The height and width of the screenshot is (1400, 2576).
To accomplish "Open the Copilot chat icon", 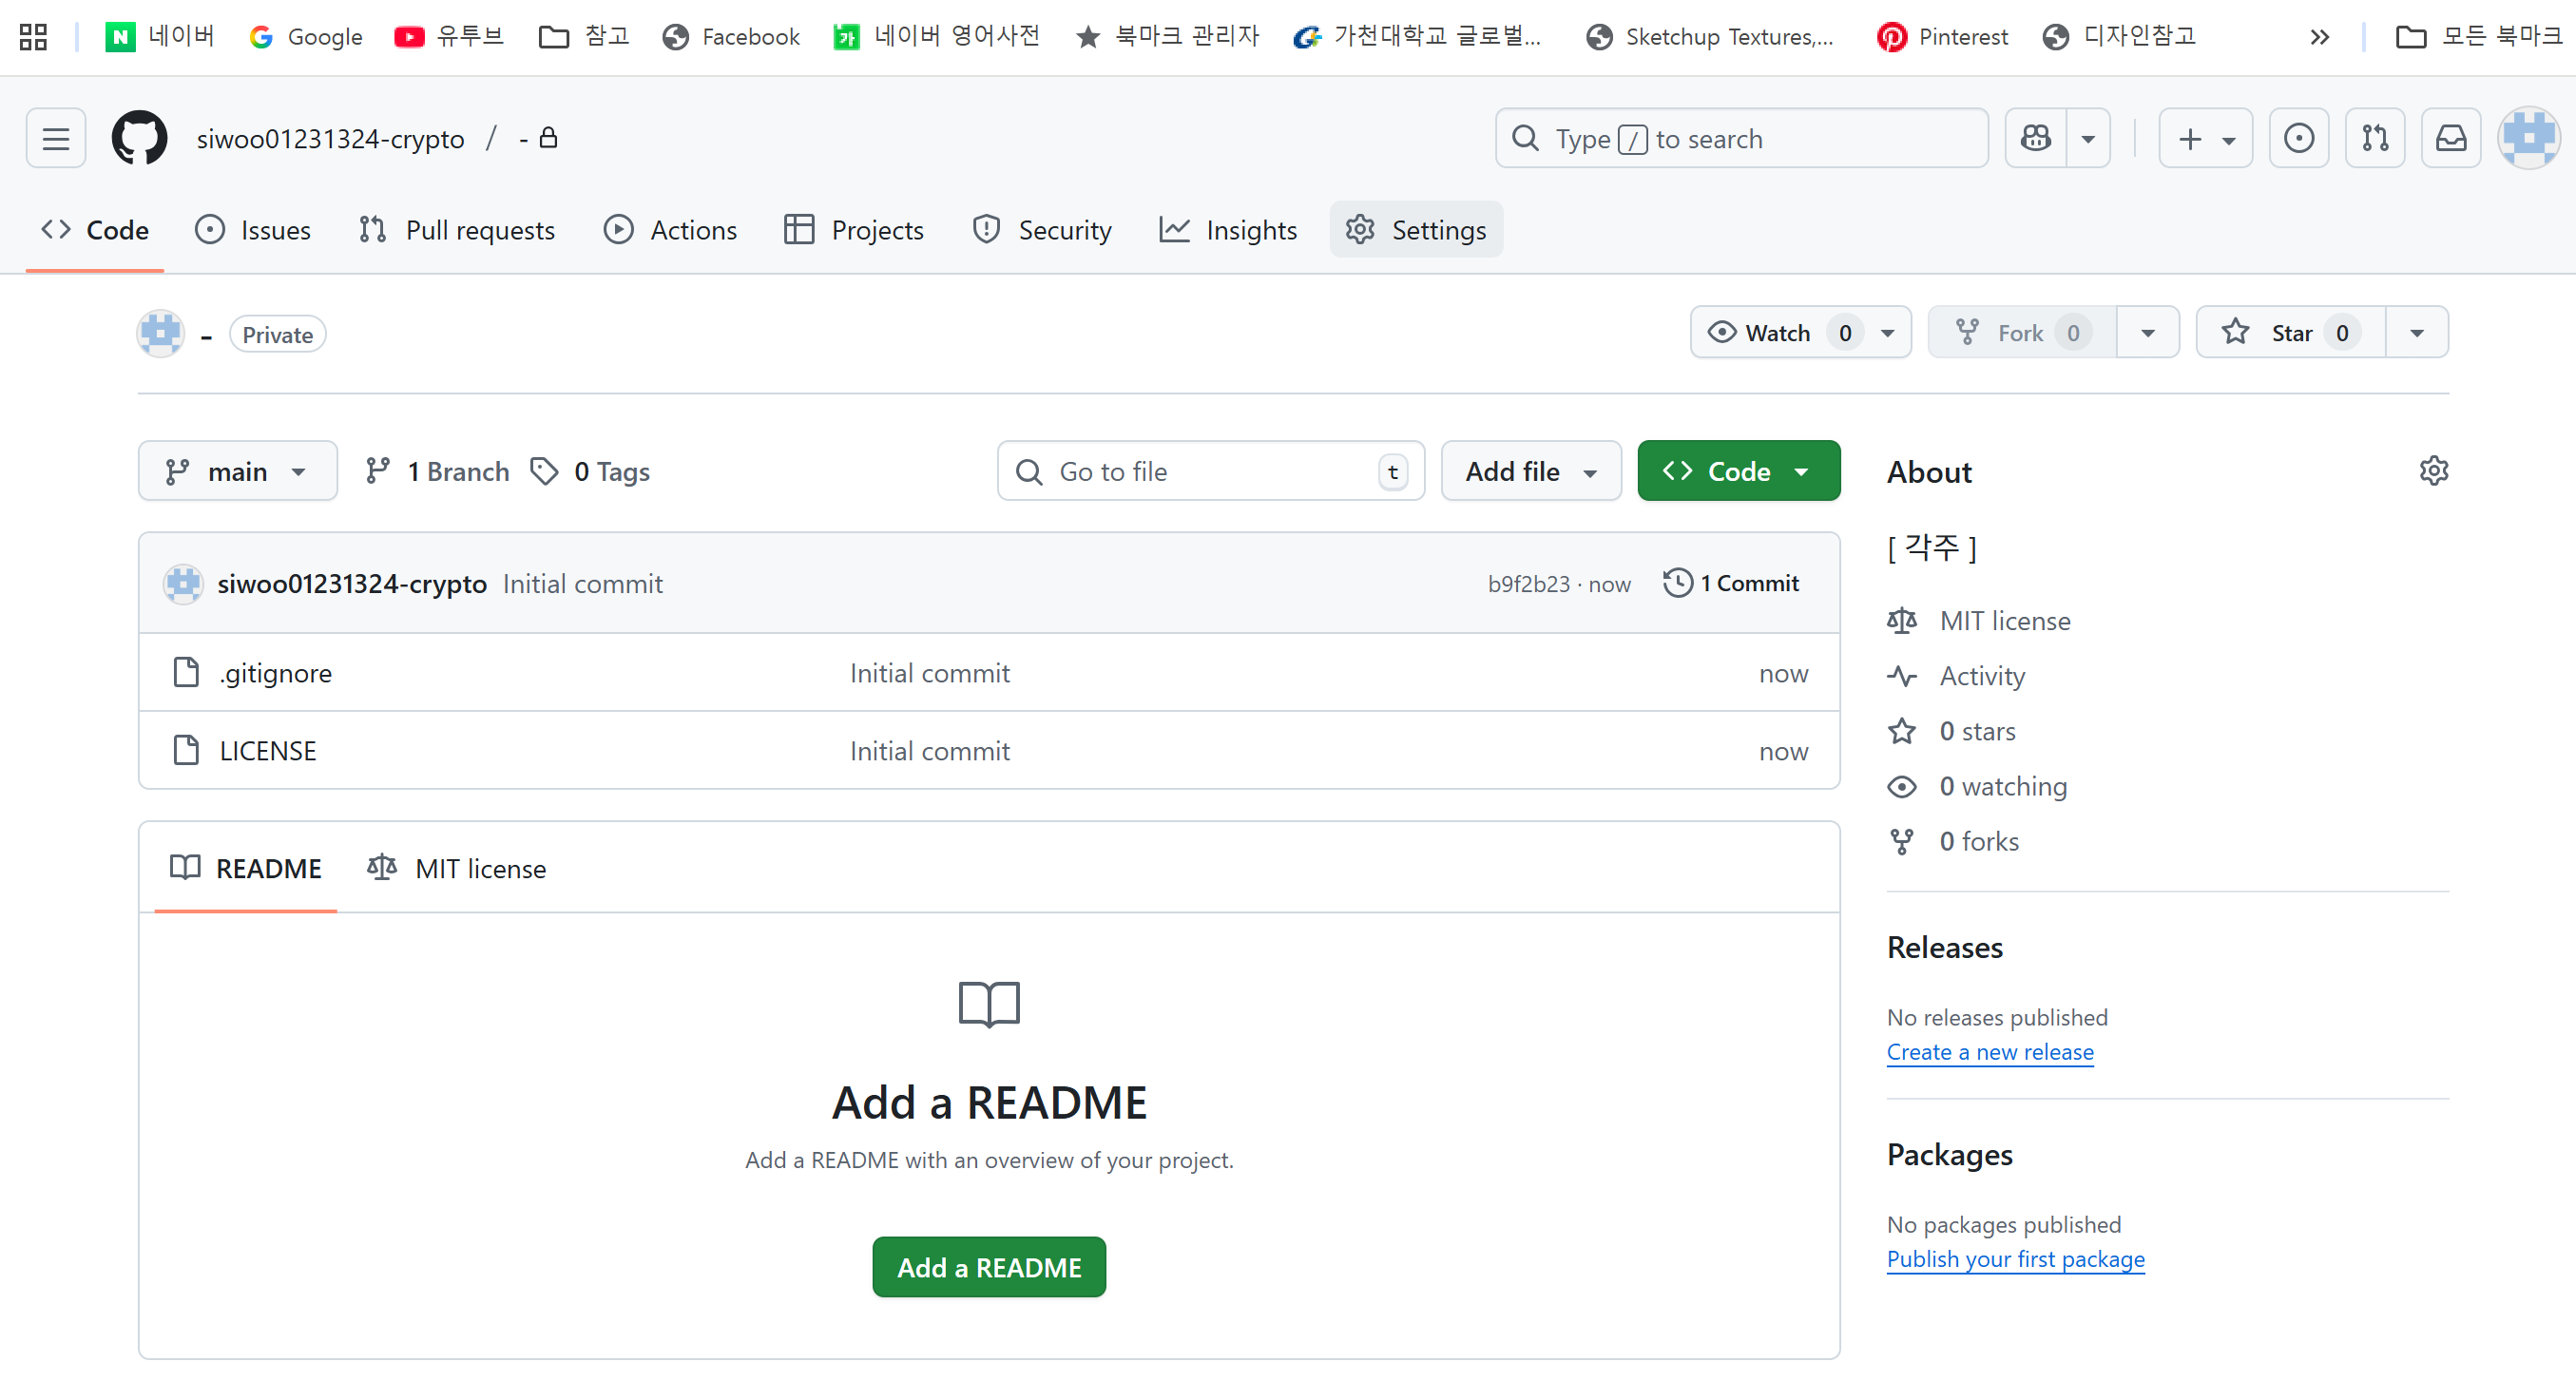I will coord(2036,138).
